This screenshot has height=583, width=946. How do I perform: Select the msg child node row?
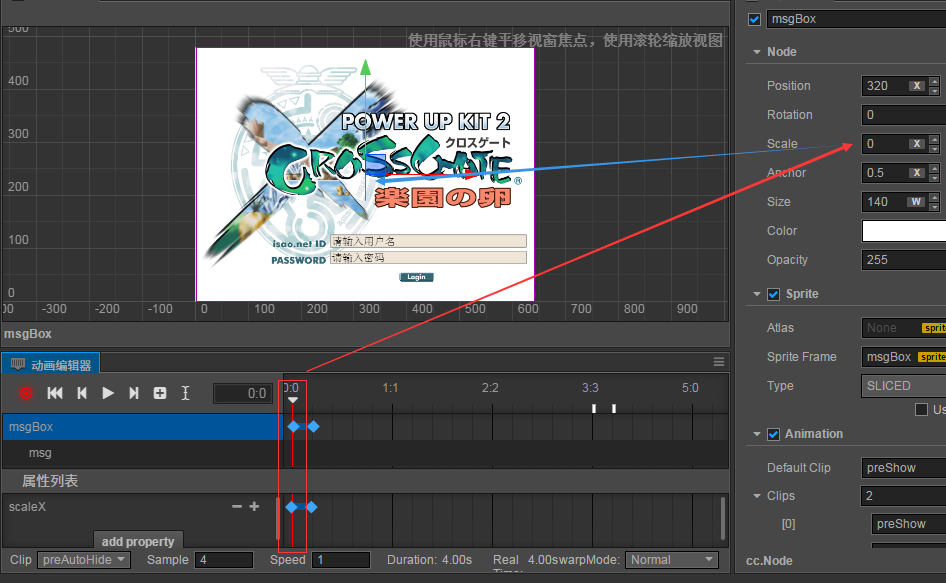tap(142, 453)
